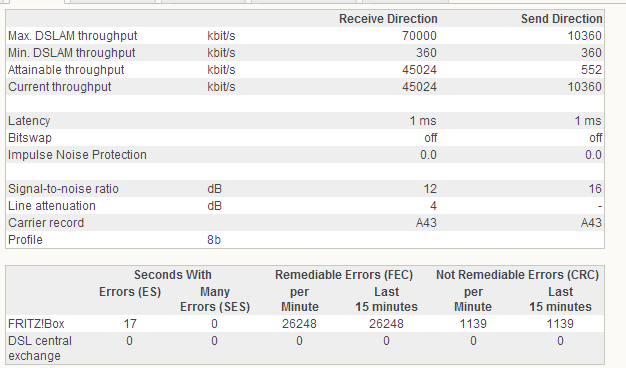This screenshot has width=626, height=368.
Task: Click Carrier record send direction value A43
Action: click(x=591, y=223)
